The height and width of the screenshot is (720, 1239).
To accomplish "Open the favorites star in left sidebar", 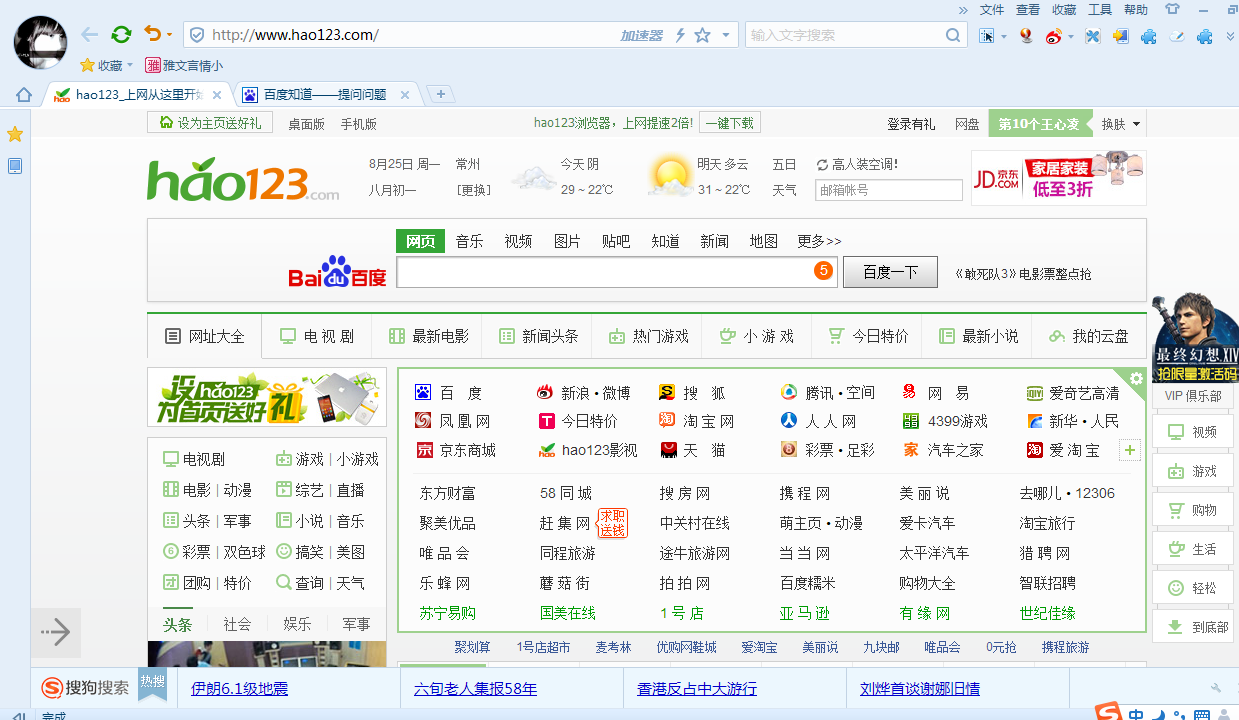I will [15, 134].
